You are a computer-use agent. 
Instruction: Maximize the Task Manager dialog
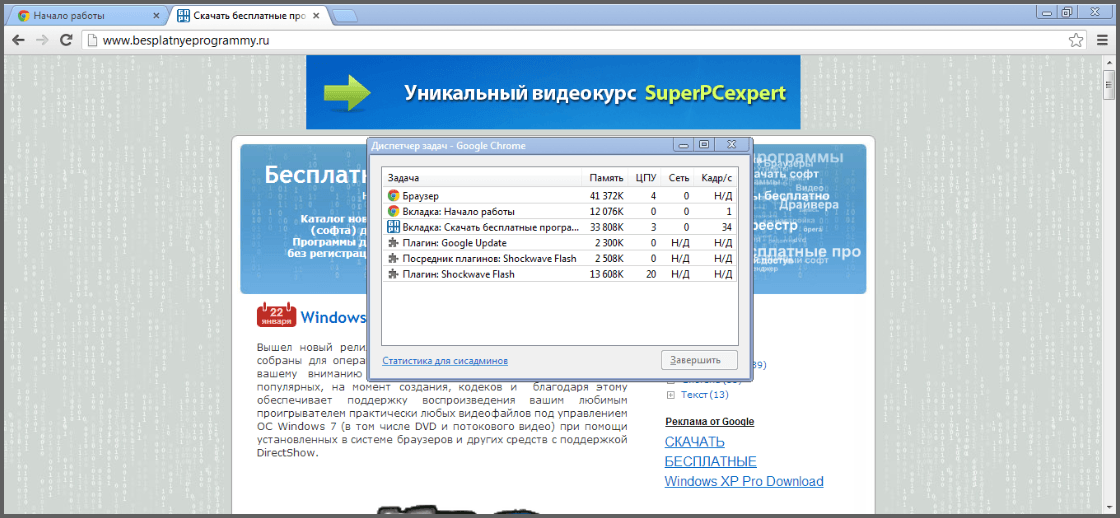704,144
